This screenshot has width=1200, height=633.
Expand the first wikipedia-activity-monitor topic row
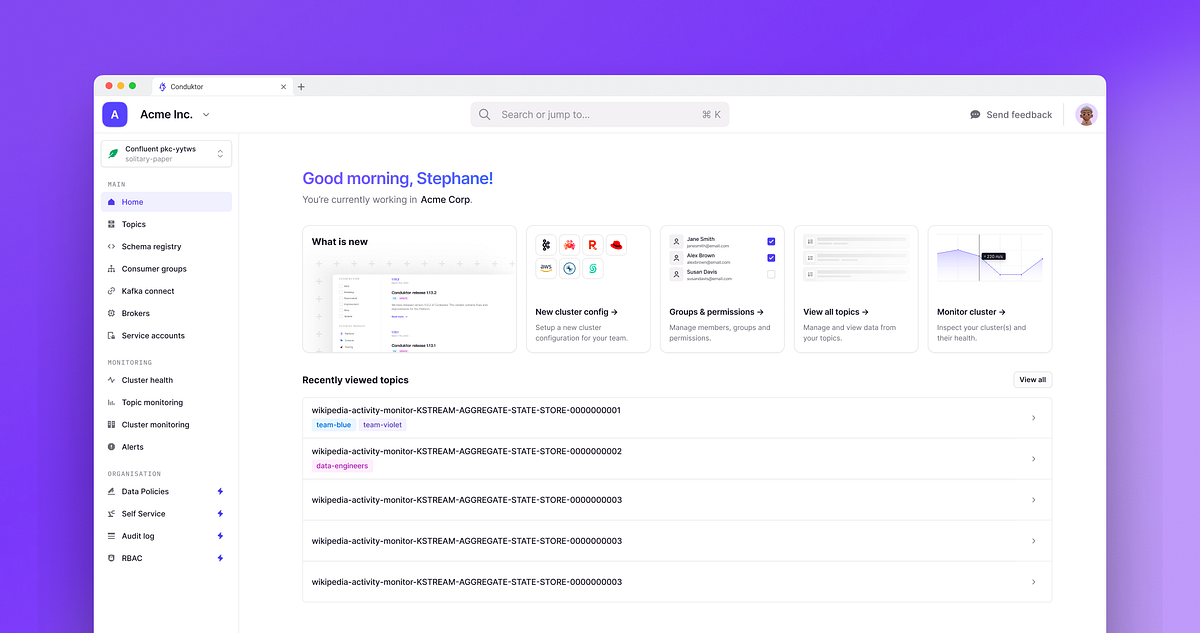[1033, 417]
